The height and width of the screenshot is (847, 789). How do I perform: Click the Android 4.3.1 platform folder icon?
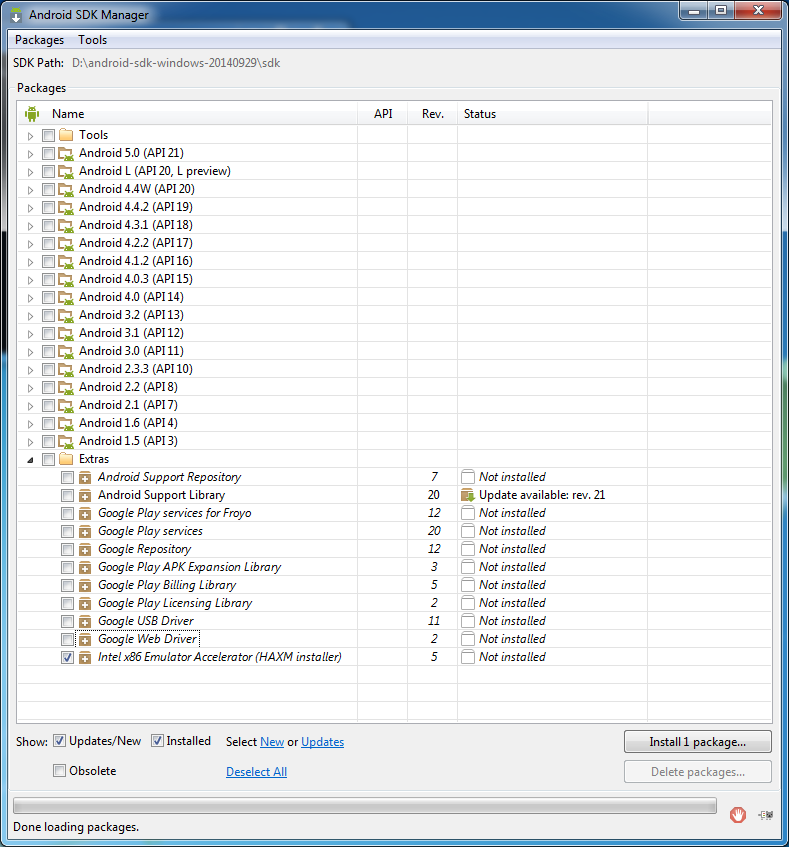[66, 225]
